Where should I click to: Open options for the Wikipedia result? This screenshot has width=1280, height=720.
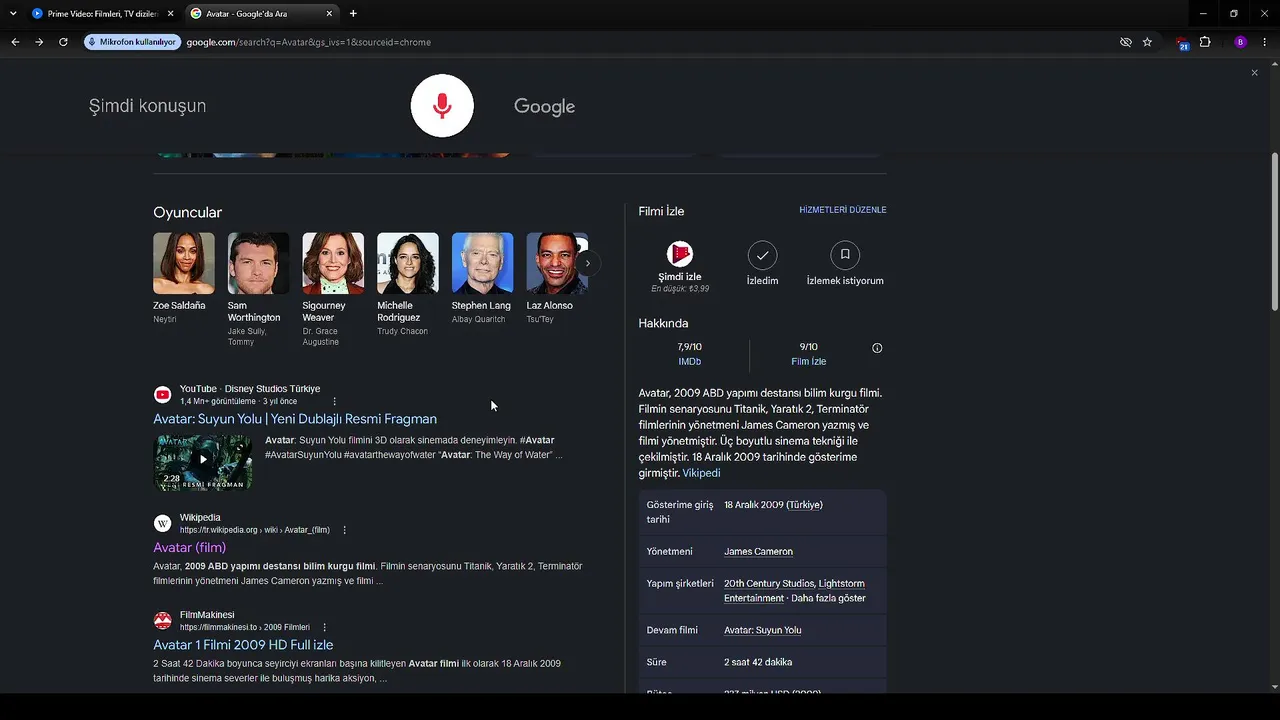[x=345, y=530]
